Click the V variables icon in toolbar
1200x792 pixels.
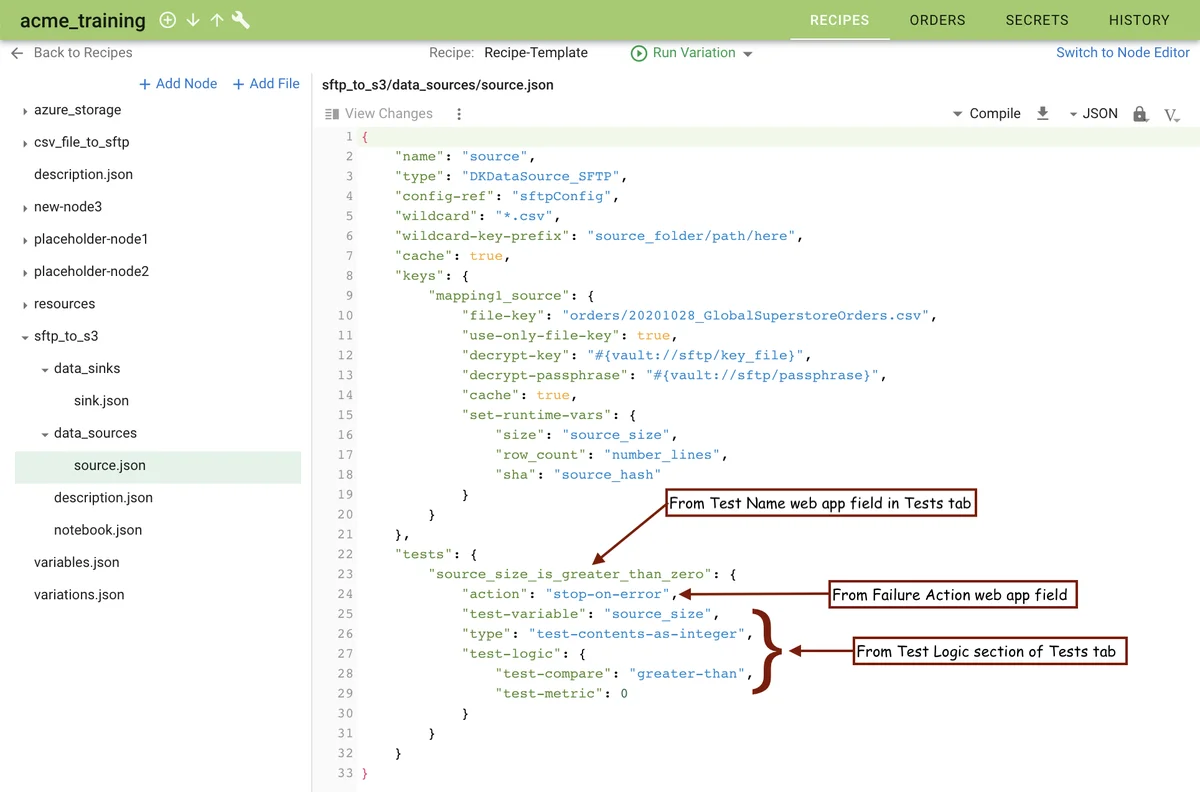pos(1172,115)
